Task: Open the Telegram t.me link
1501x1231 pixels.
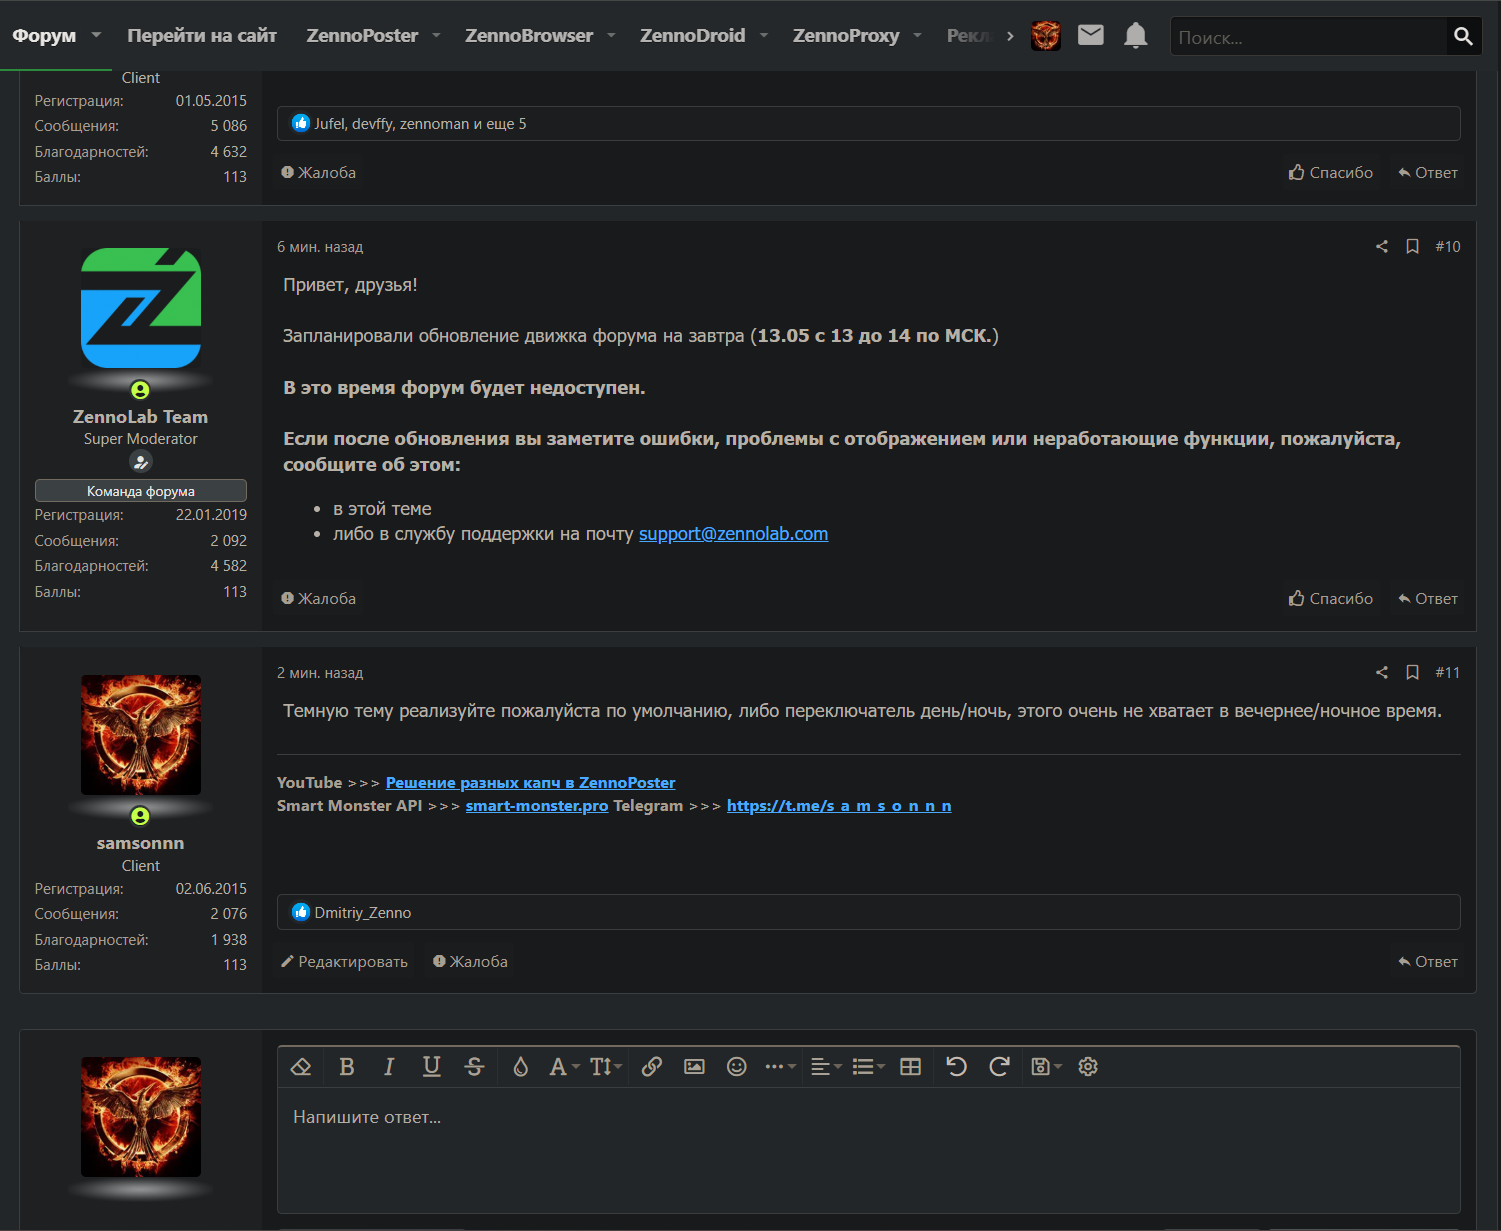Action: tap(839, 805)
